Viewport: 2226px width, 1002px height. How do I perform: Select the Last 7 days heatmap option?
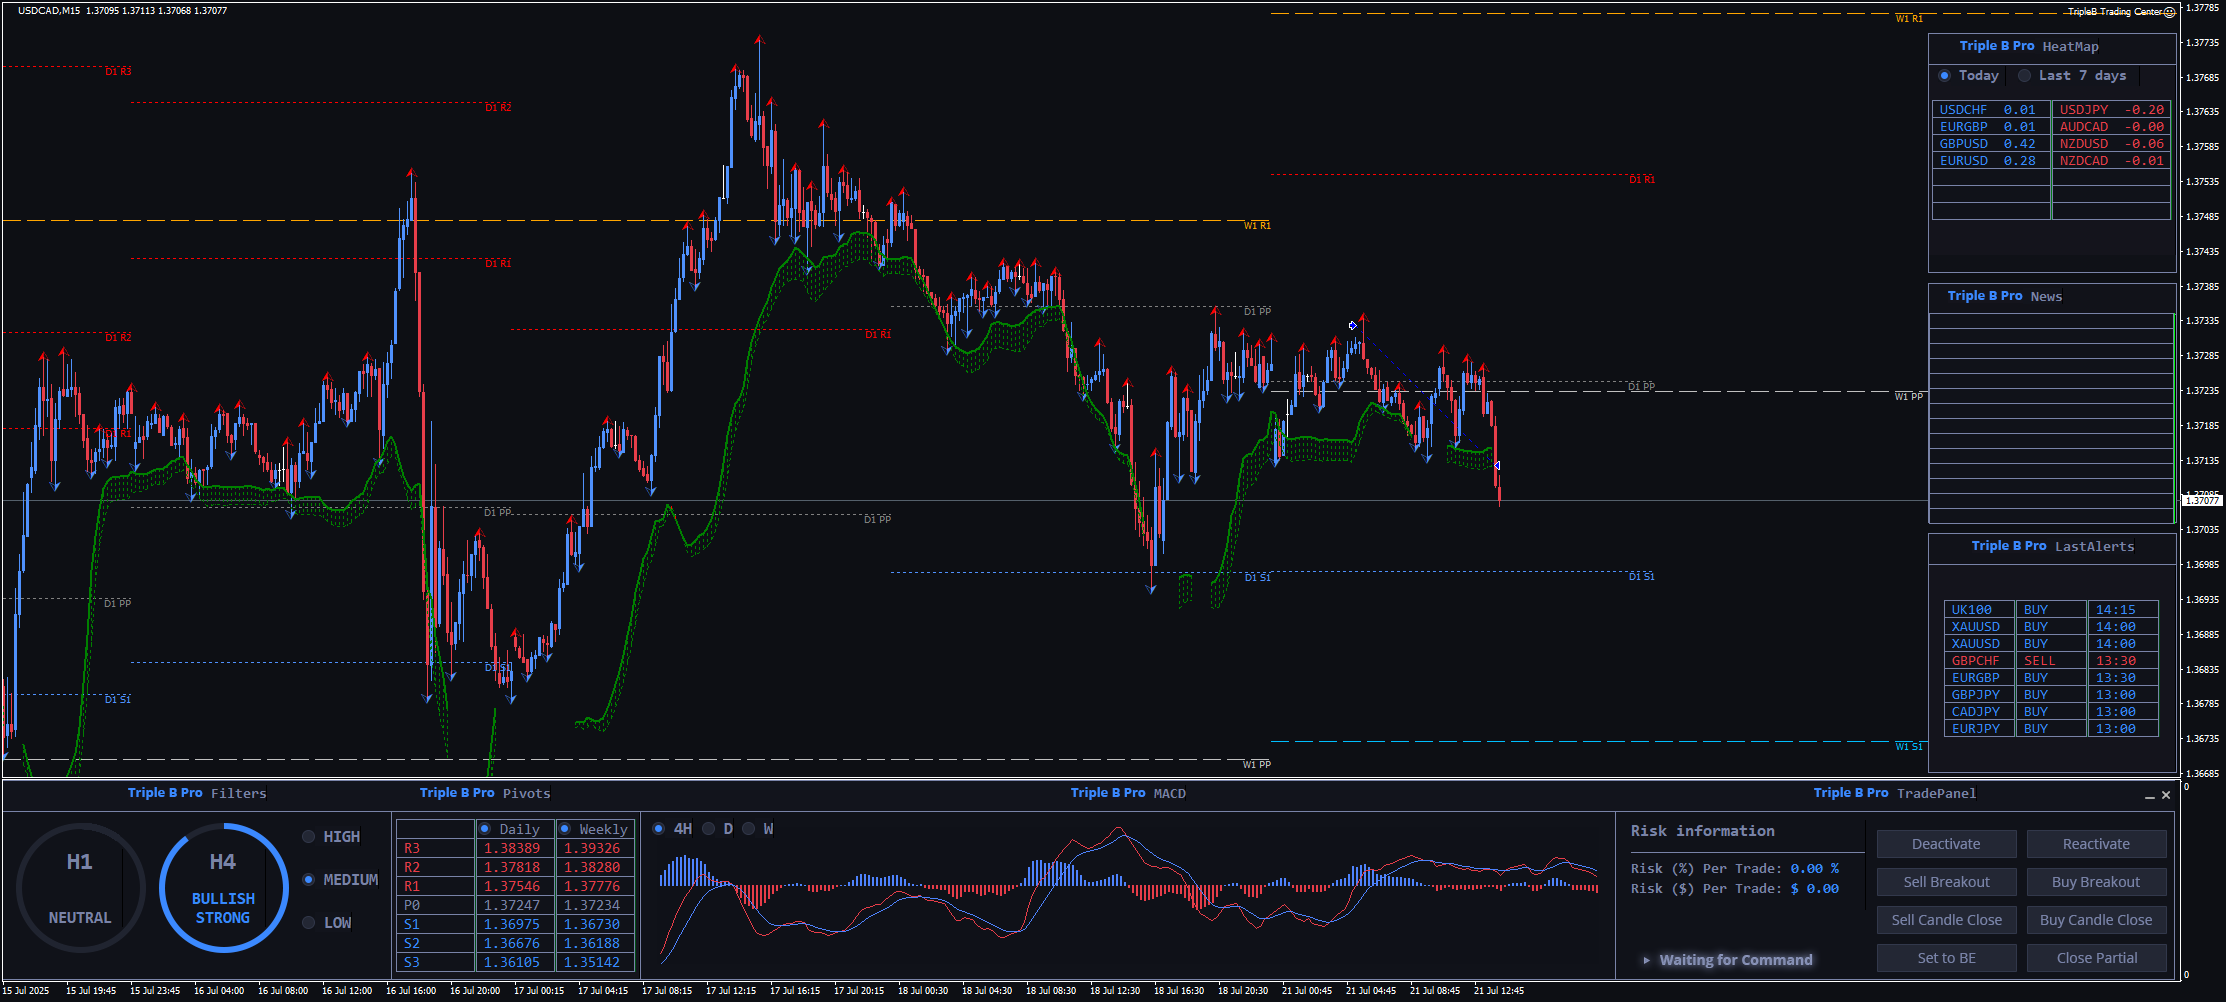coord(2024,76)
